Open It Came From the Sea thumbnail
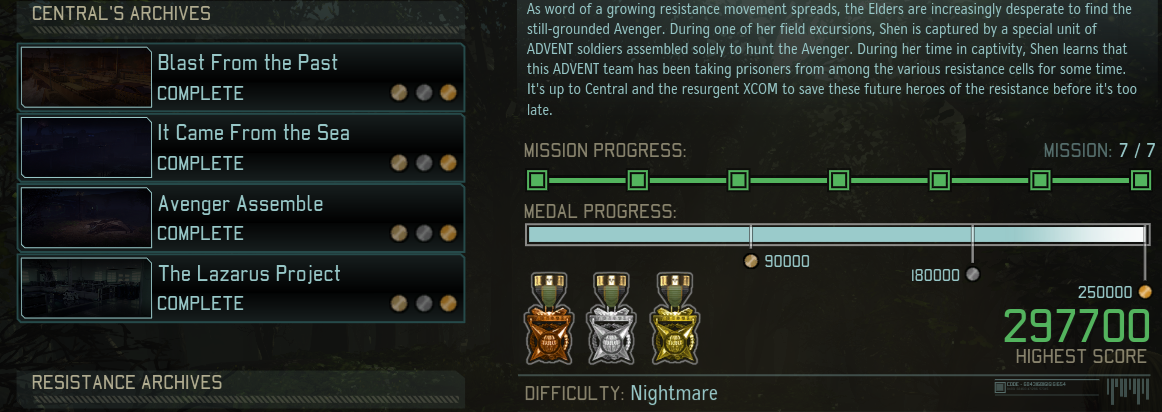The width and height of the screenshot is (1162, 412). pos(86,147)
